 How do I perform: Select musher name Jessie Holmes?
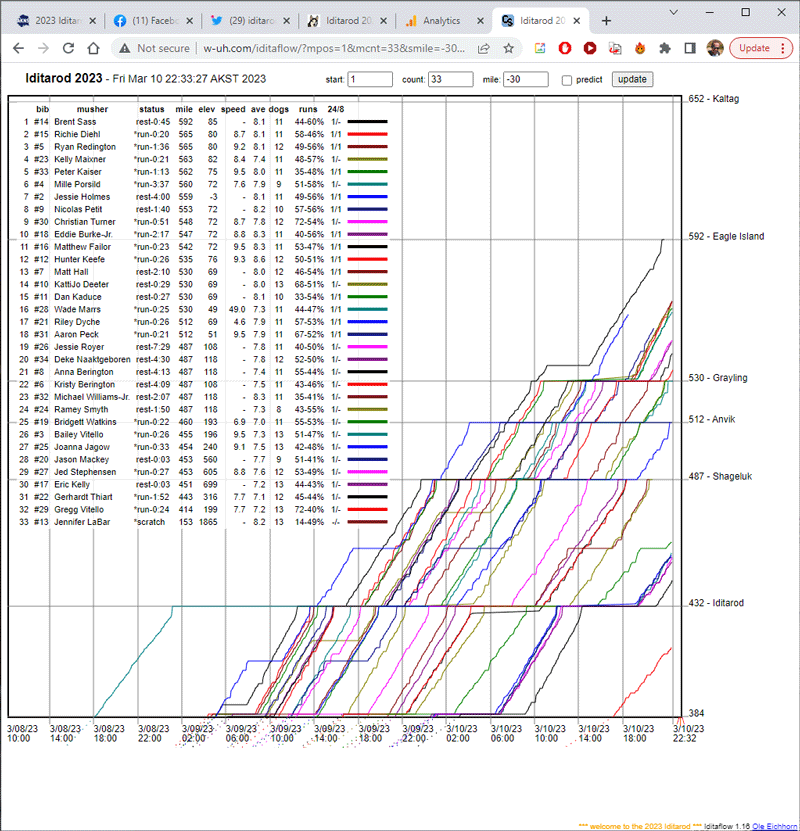82,197
